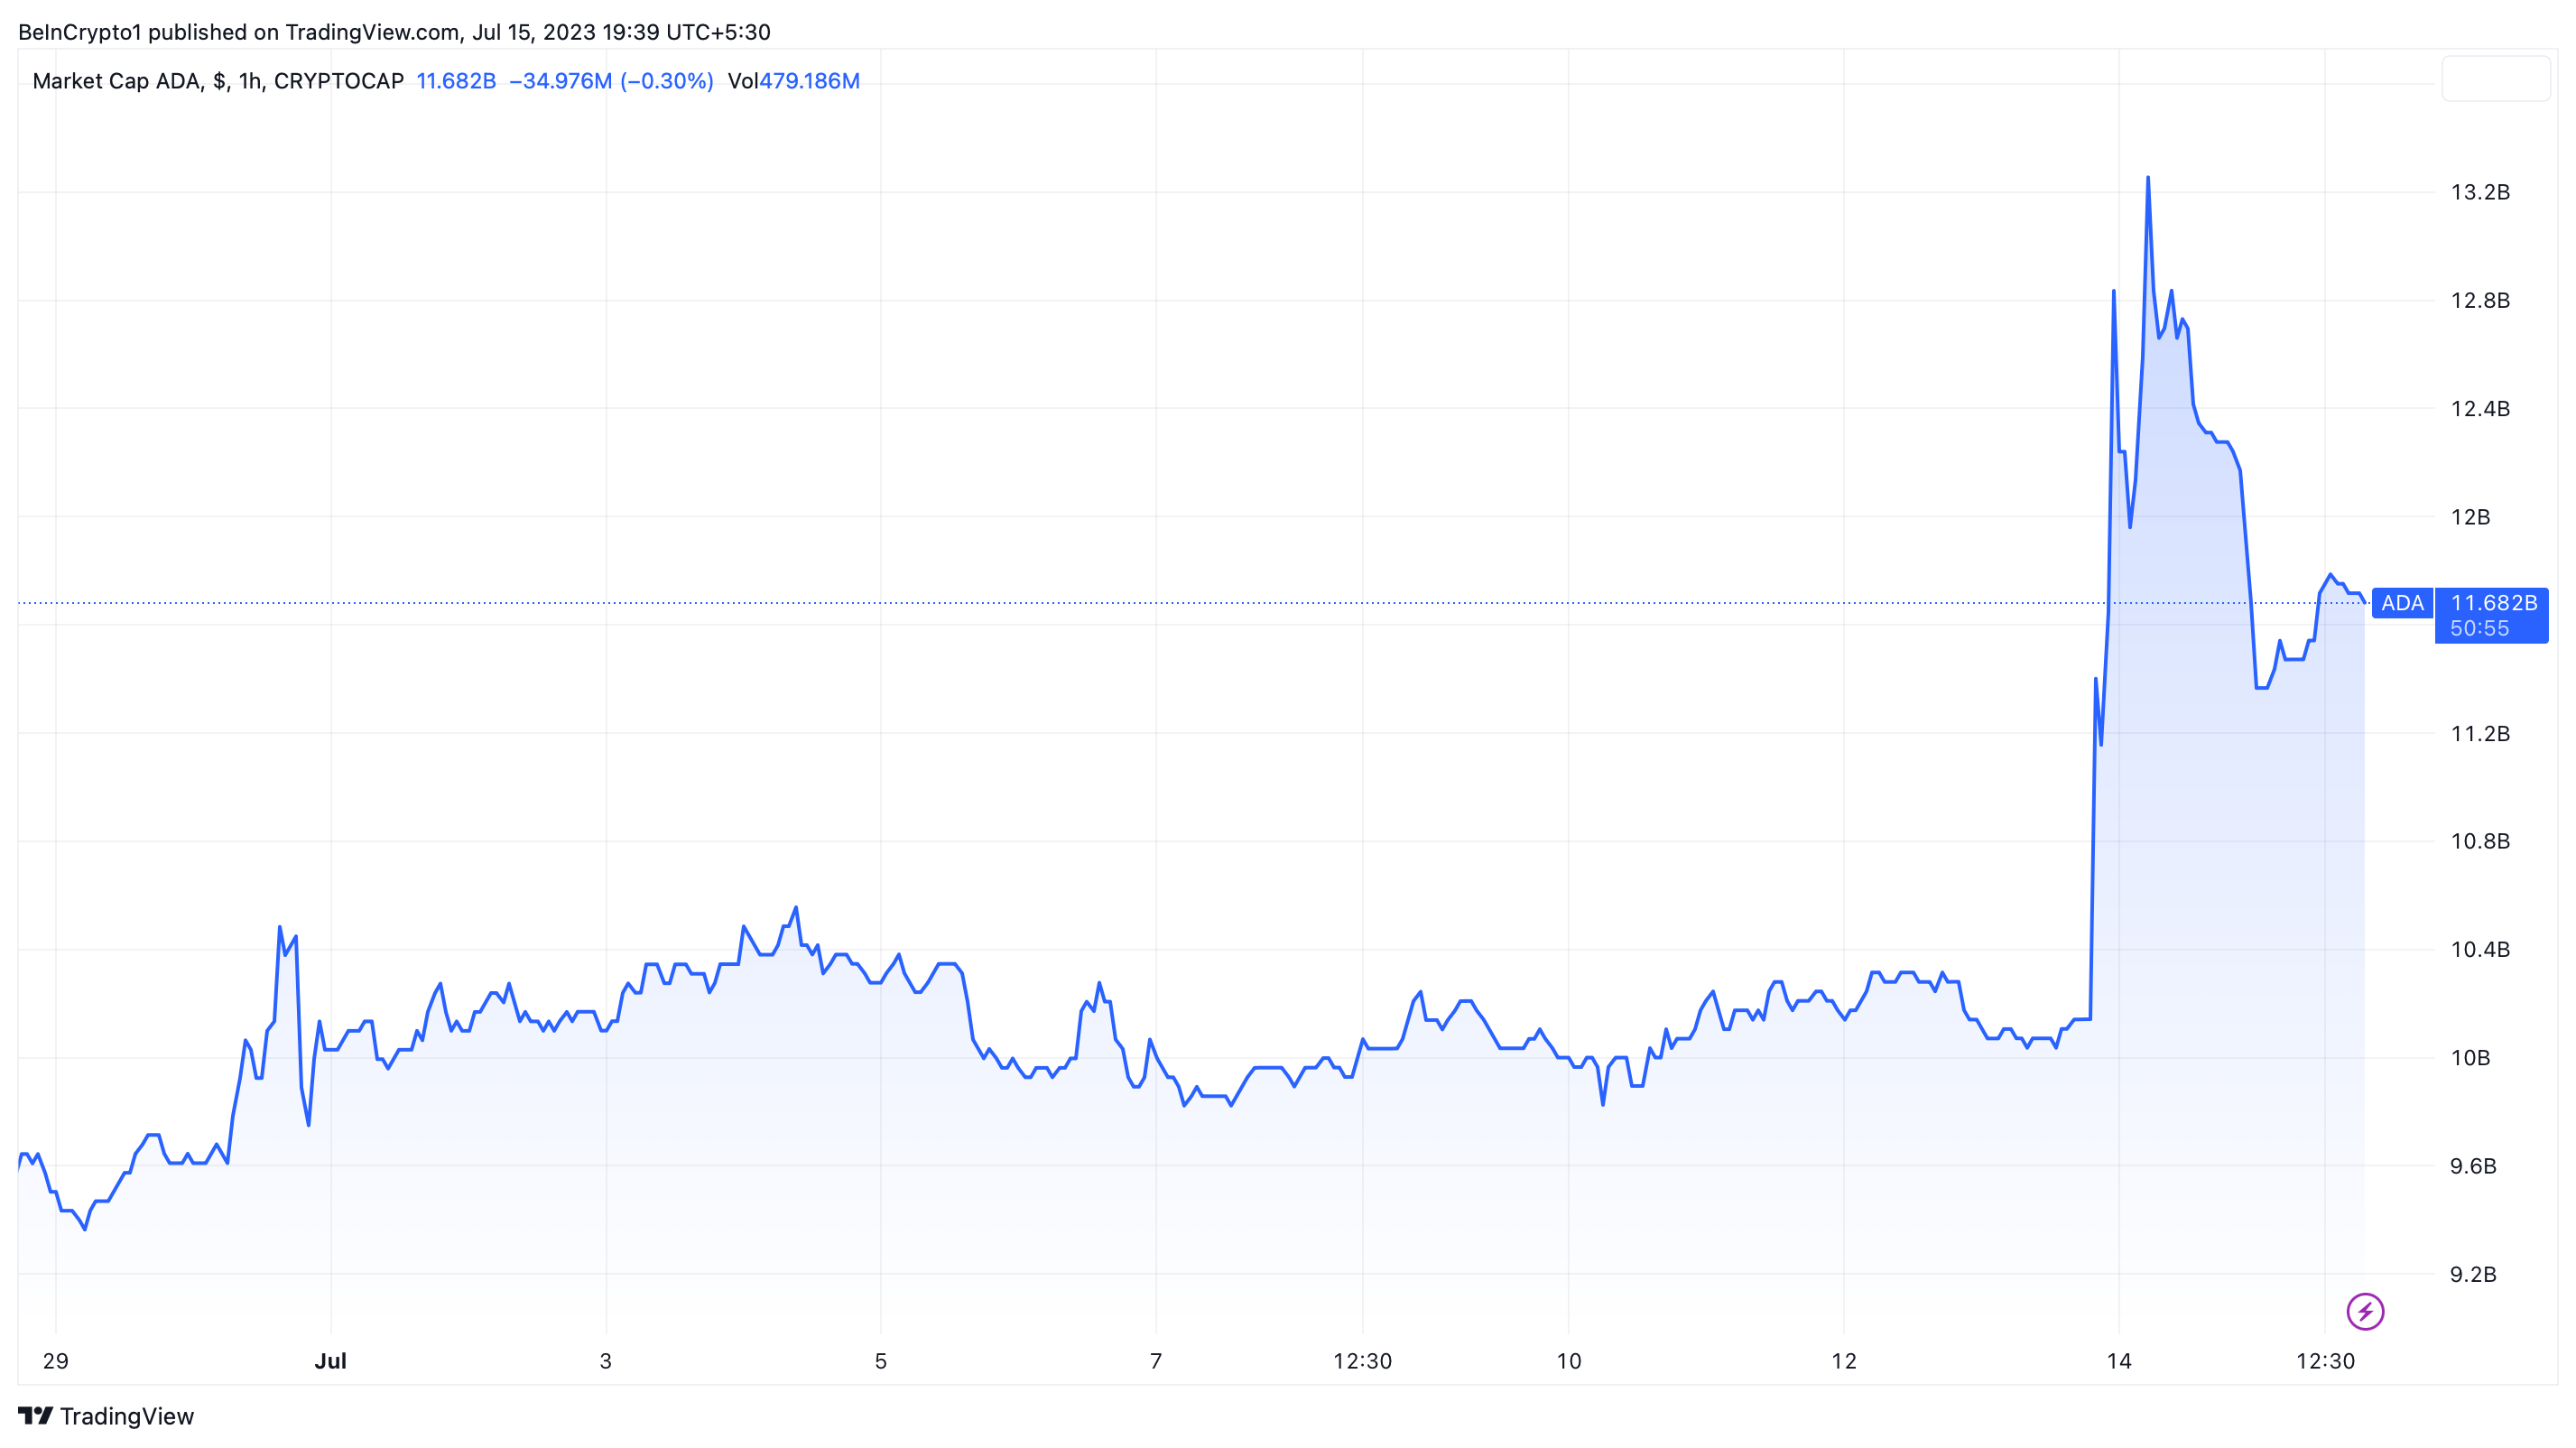Click the Jul date marker on time axis
This screenshot has height=1448, width=2576.
[330, 1361]
